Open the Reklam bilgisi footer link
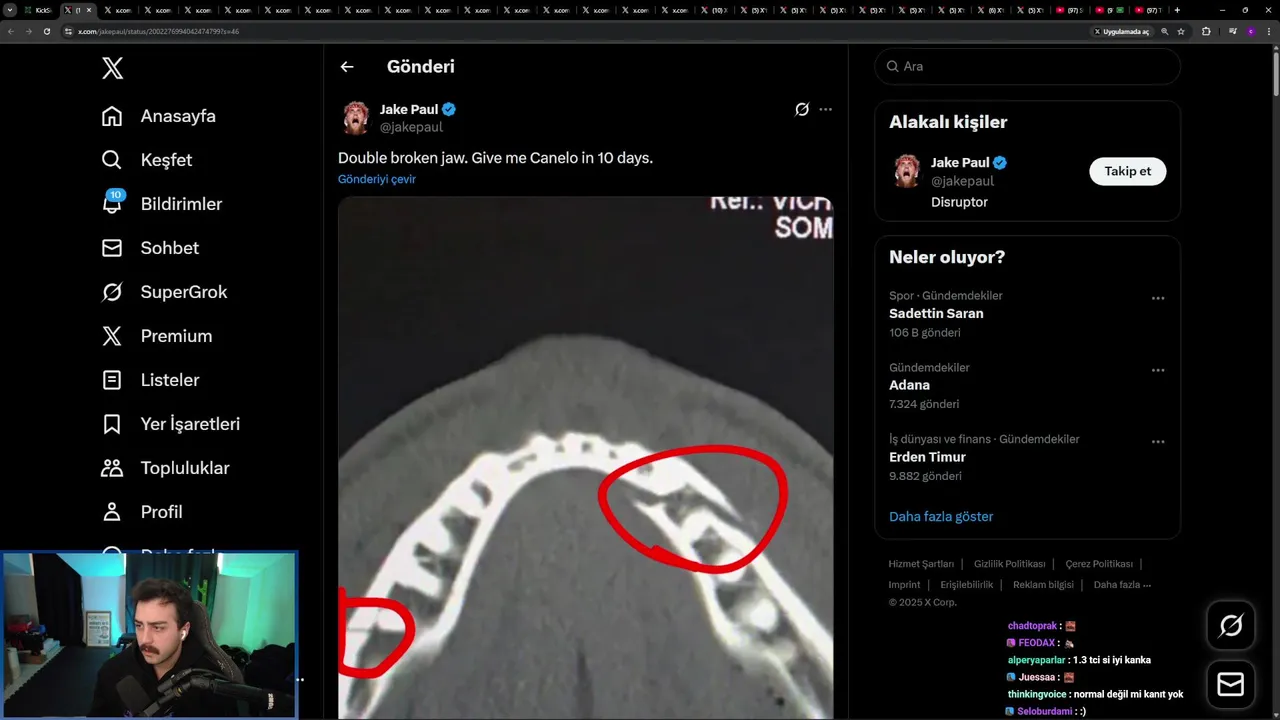The width and height of the screenshot is (1280, 720). (x=1043, y=585)
